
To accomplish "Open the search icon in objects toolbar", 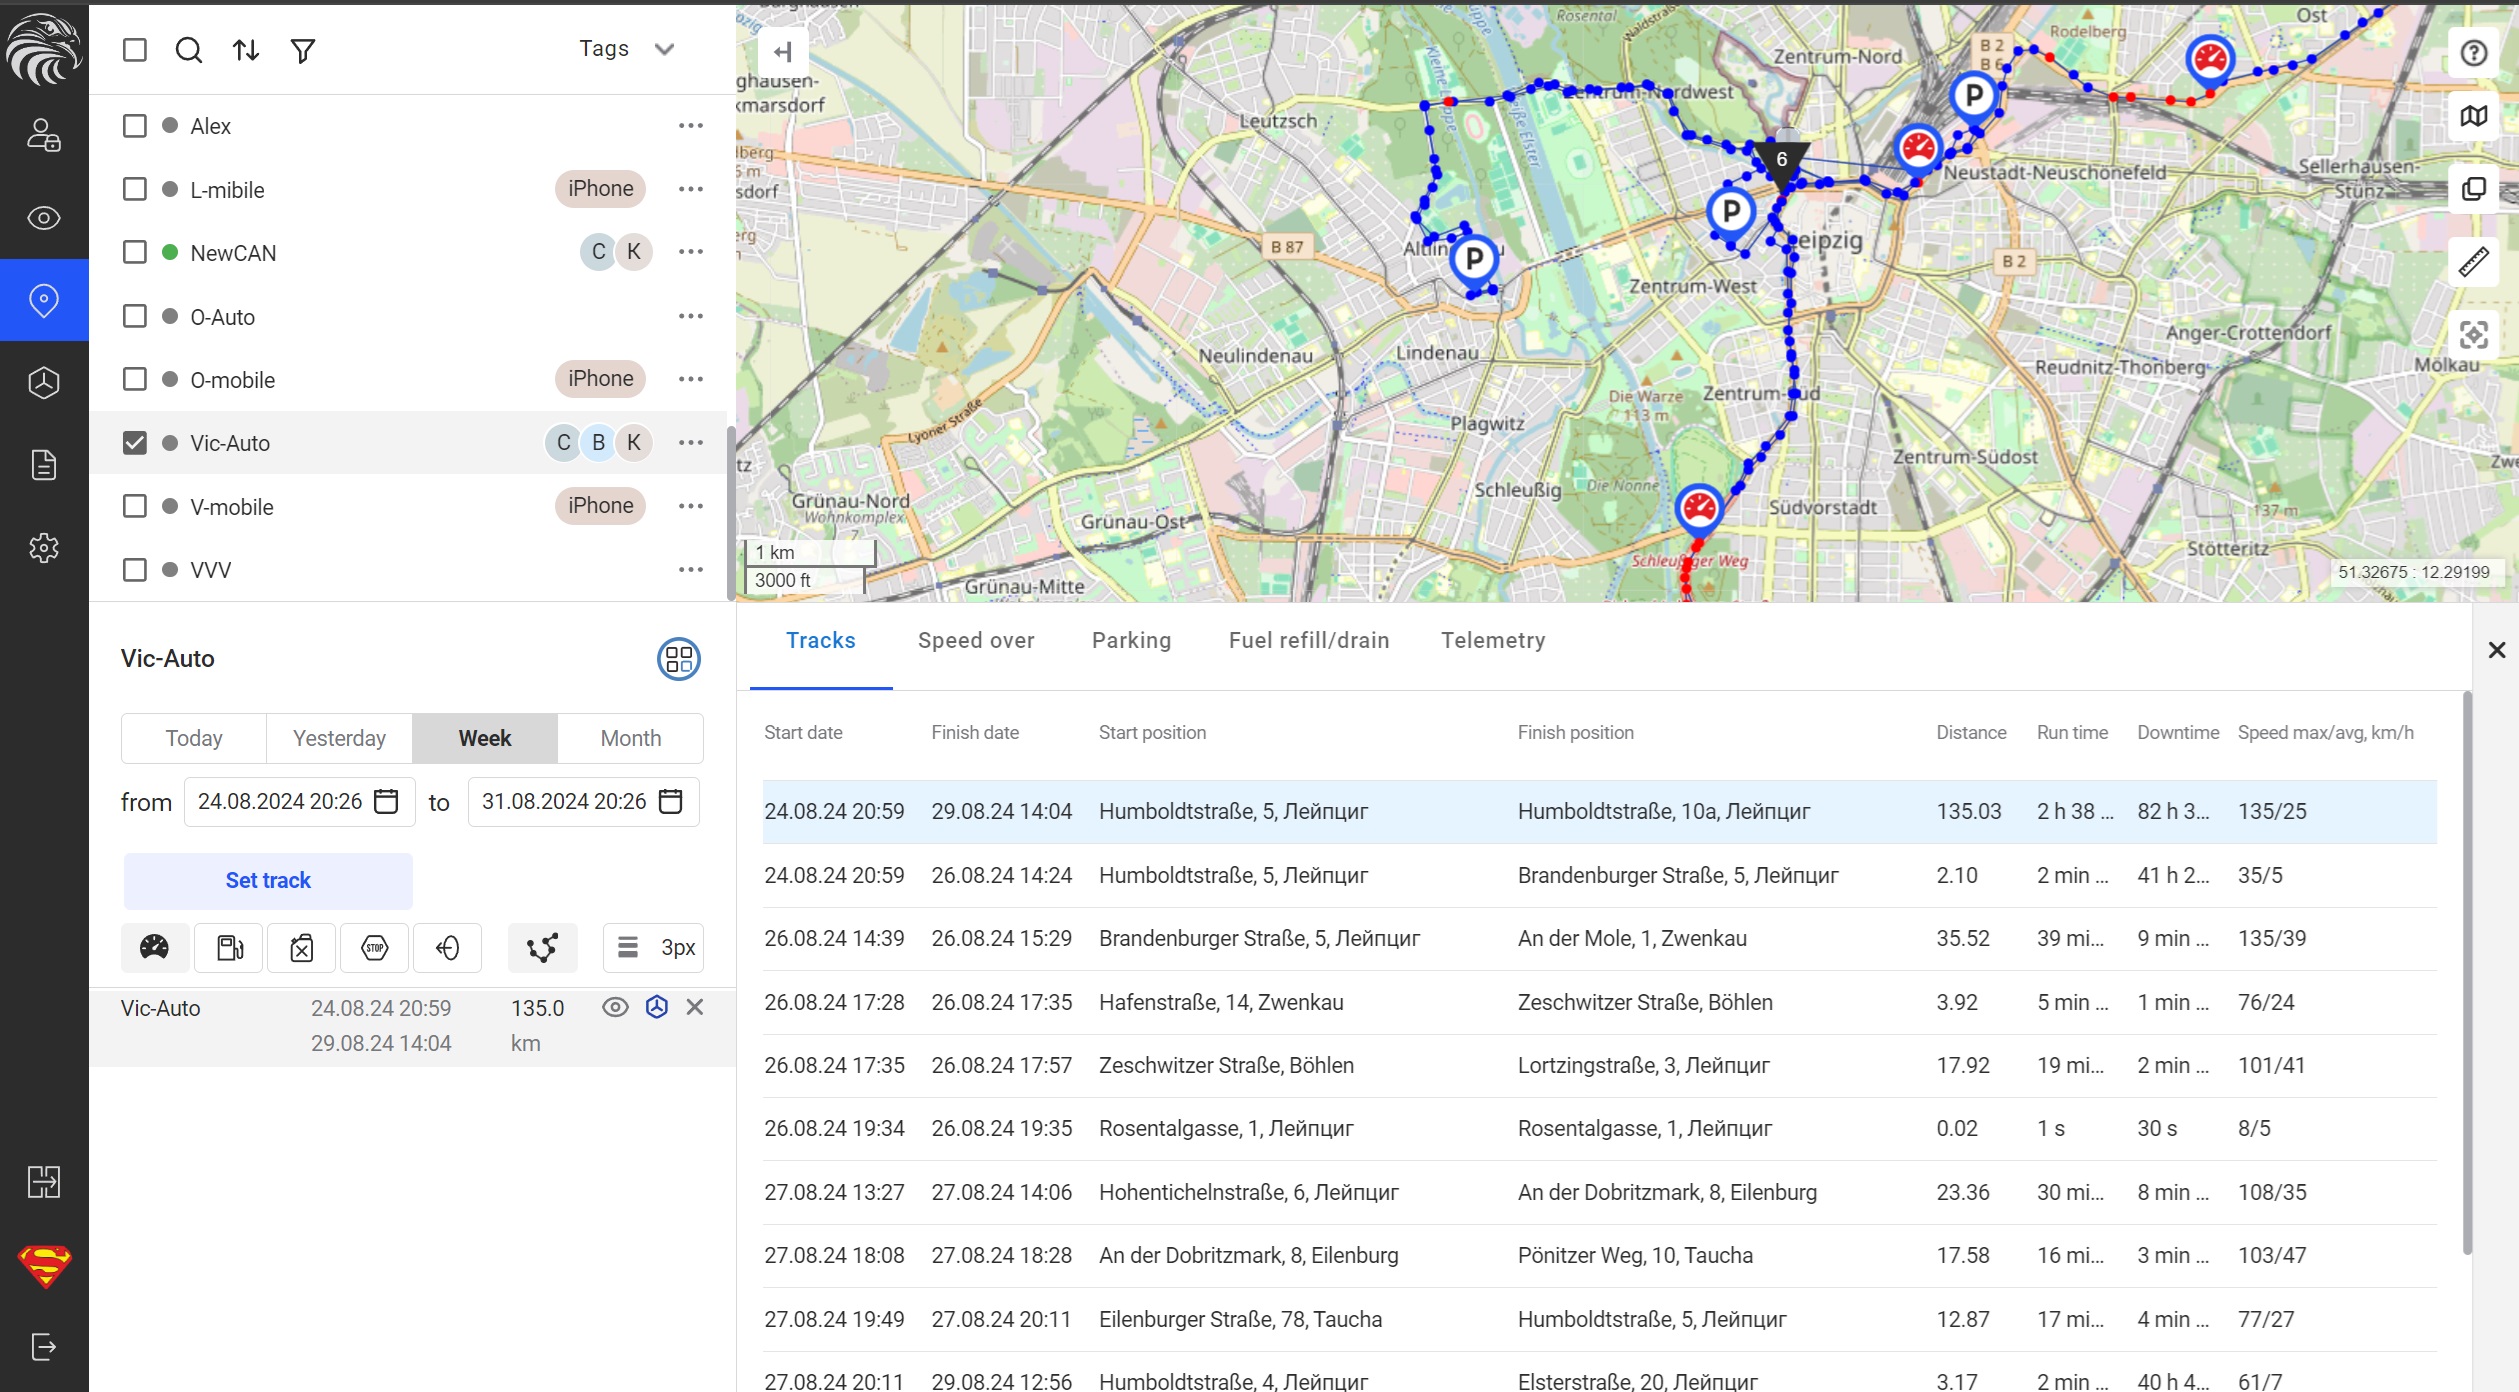I will [189, 50].
